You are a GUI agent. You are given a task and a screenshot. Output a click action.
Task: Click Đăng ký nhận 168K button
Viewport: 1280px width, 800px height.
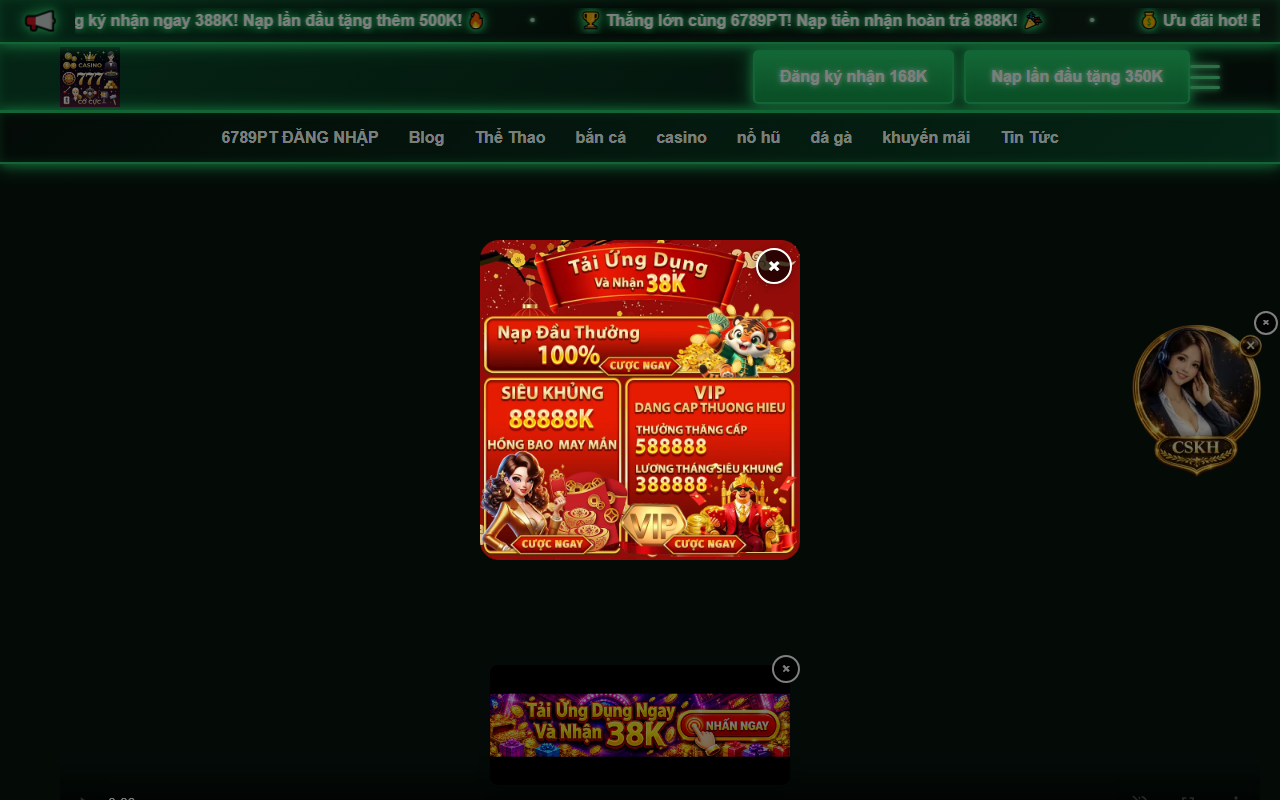tap(853, 77)
